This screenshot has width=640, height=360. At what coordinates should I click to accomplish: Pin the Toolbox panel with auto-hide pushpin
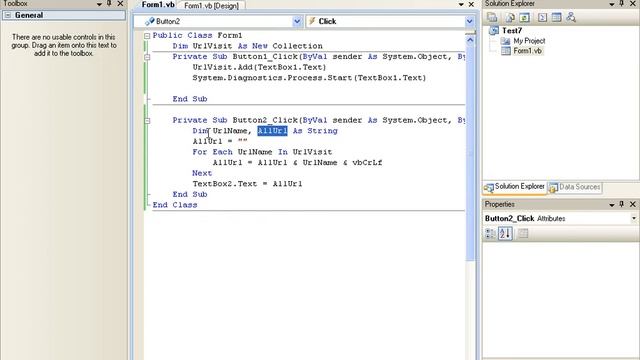click(109, 4)
